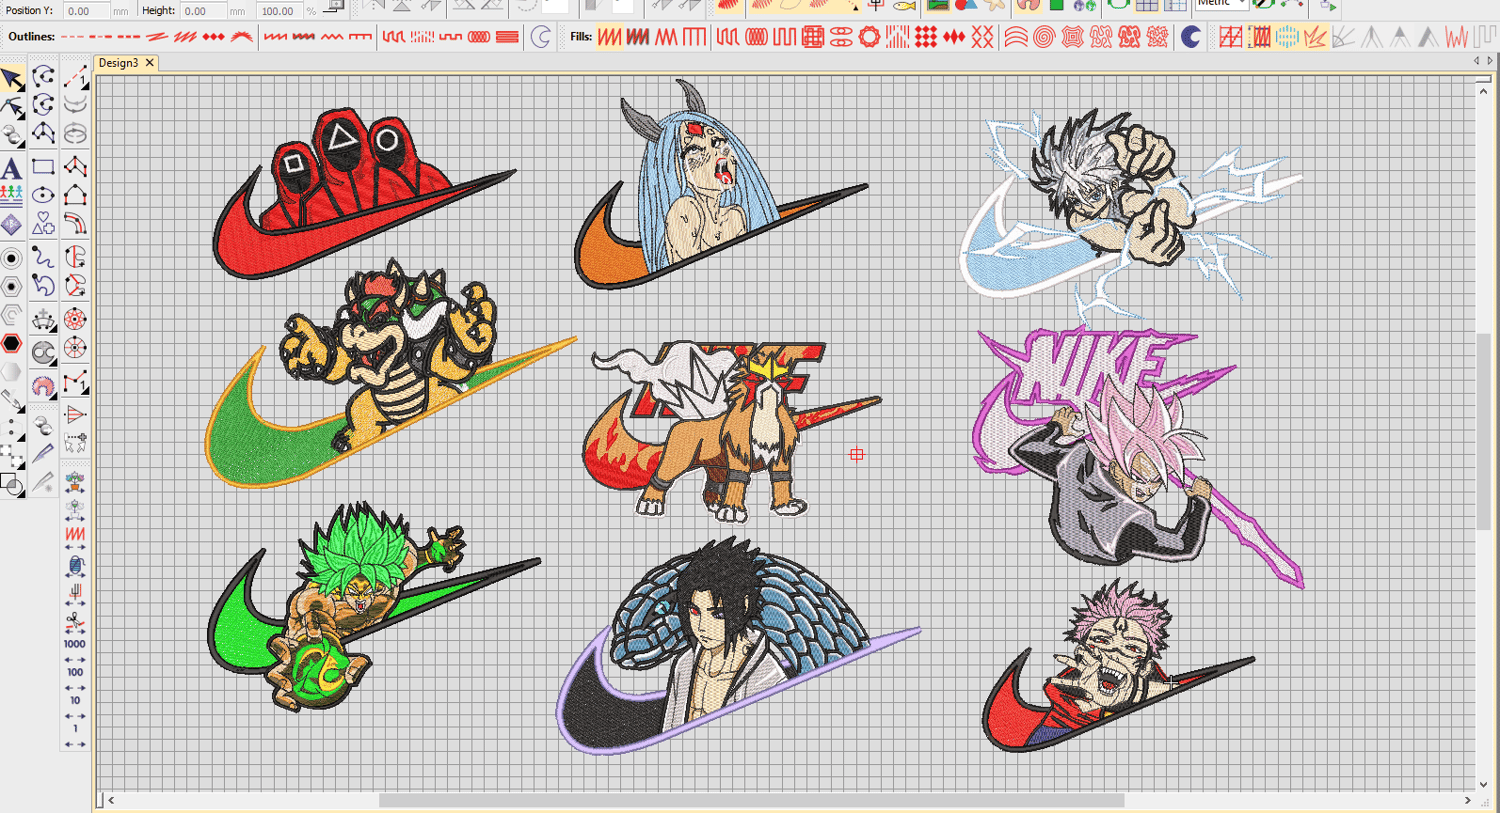Select the diamond Motif Run outline
Viewport: 1500px width, 813px height.
213,37
